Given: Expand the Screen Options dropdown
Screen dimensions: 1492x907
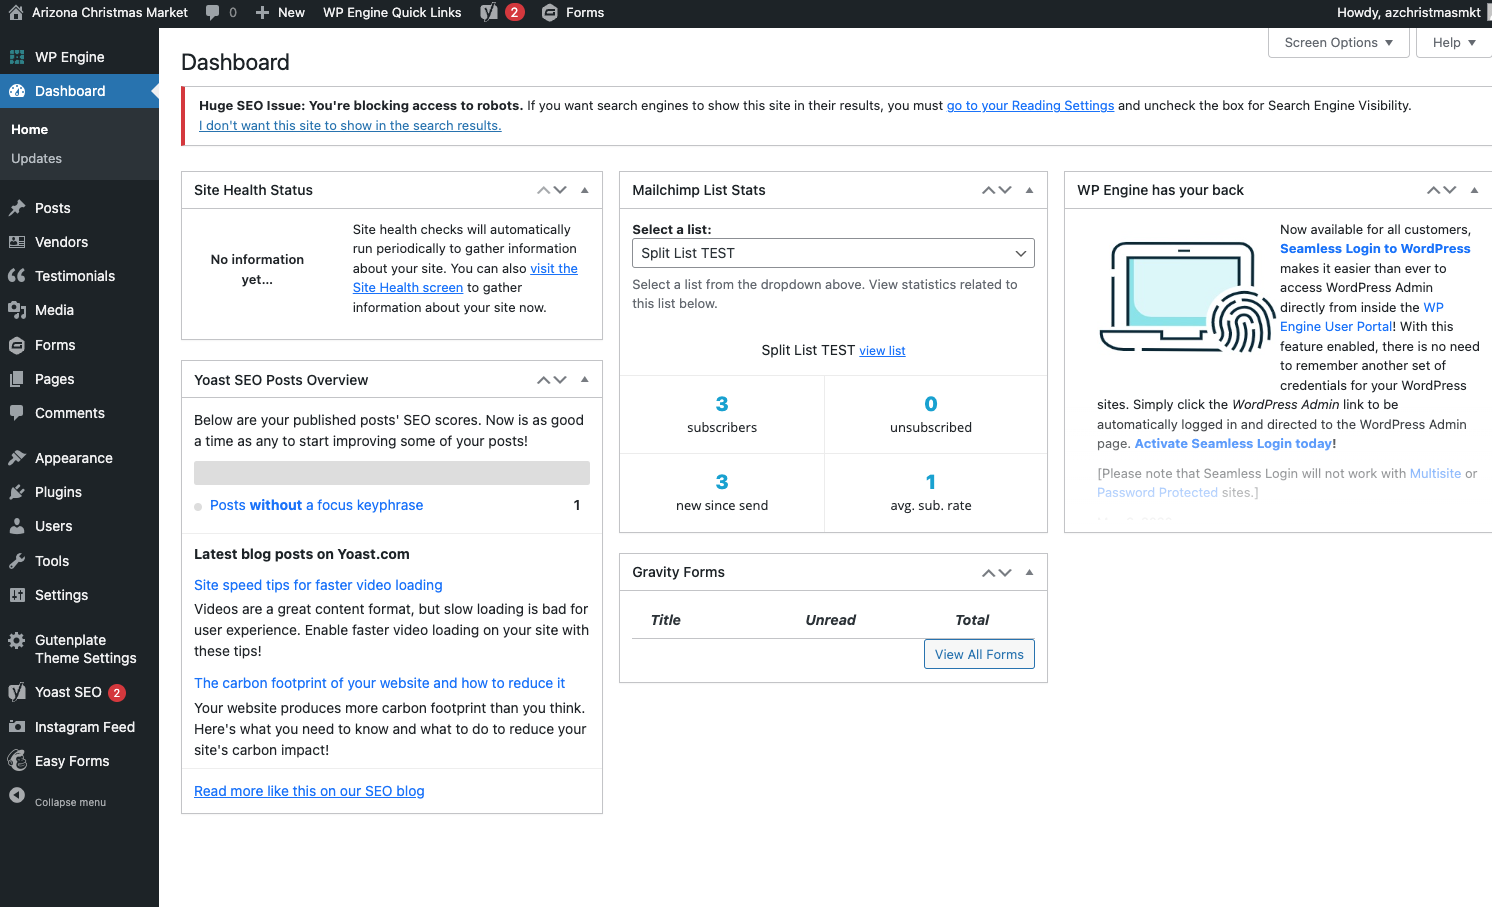Looking at the screenshot, I should (x=1339, y=43).
